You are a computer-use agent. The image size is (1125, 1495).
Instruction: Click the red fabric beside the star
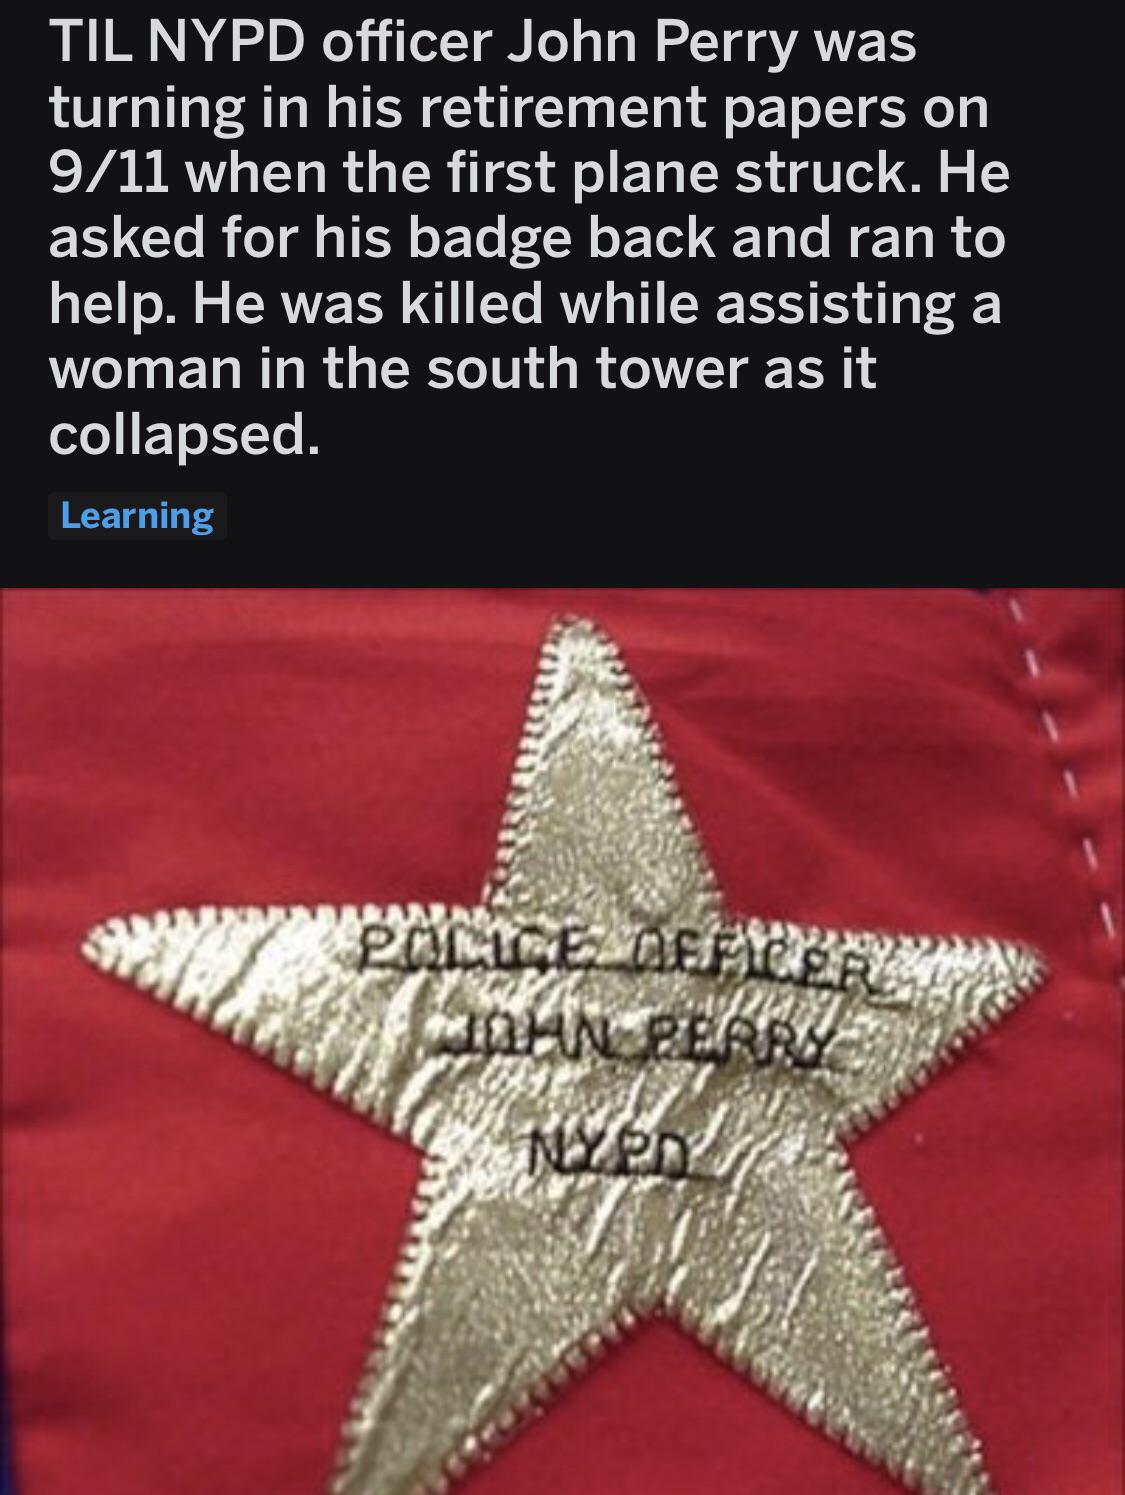250,760
